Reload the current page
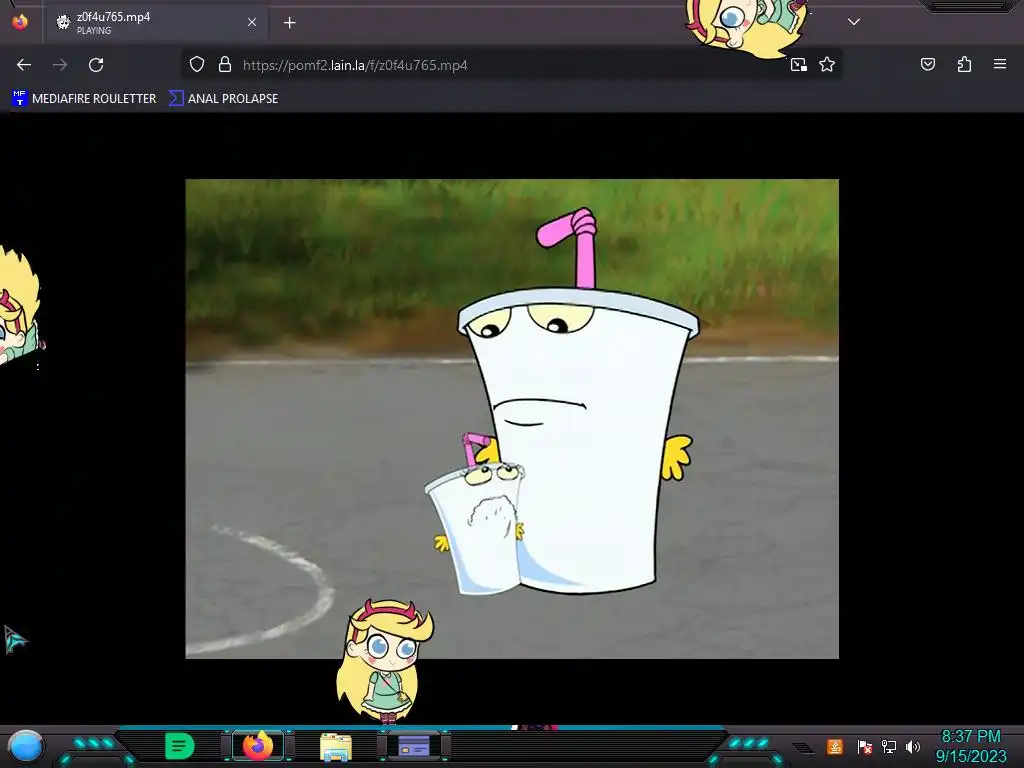1024x768 pixels. tap(96, 65)
